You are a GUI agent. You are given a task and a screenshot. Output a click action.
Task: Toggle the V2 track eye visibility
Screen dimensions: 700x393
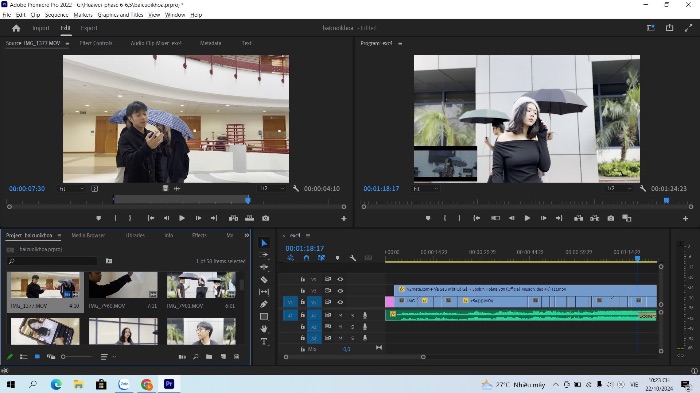[x=340, y=291]
